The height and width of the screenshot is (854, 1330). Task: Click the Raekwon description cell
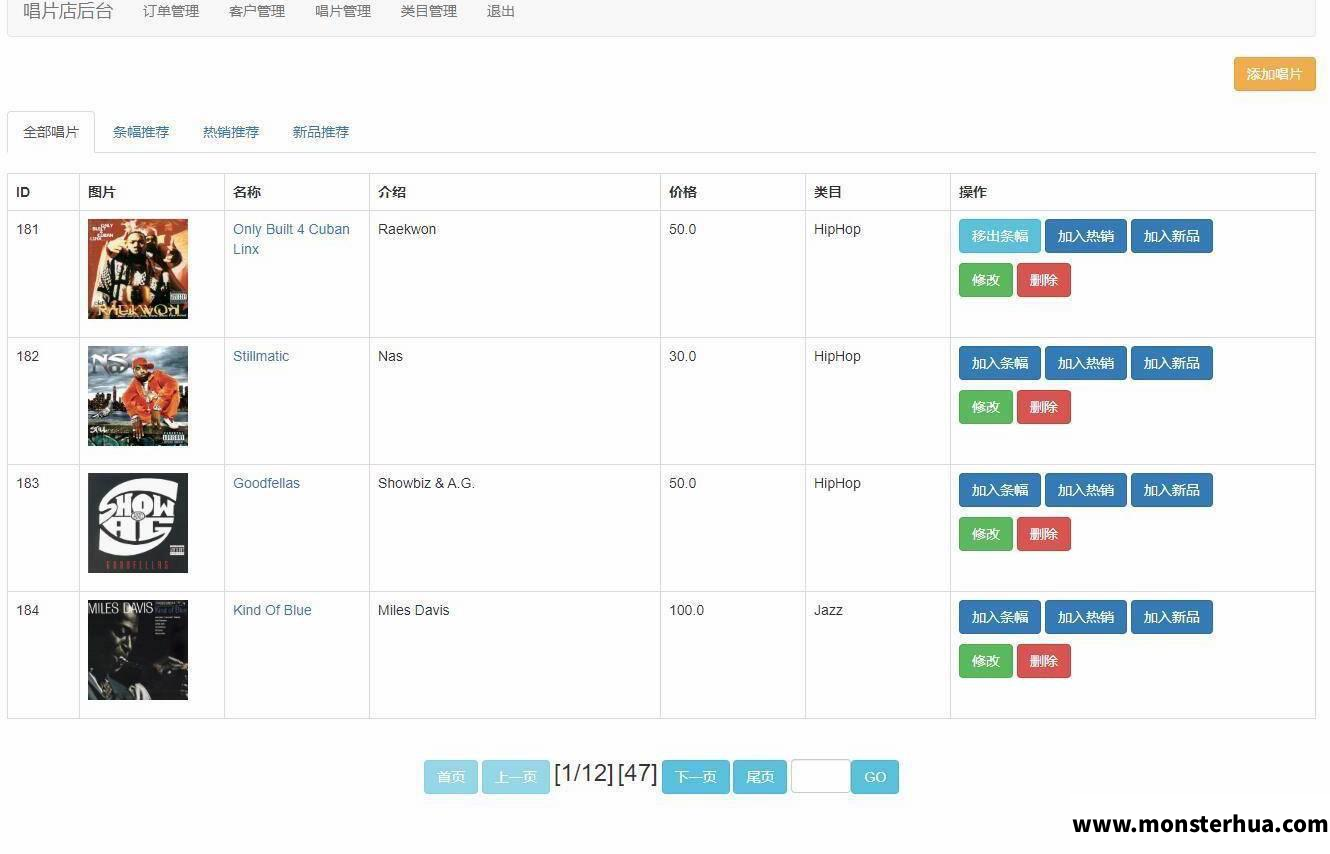(x=515, y=274)
